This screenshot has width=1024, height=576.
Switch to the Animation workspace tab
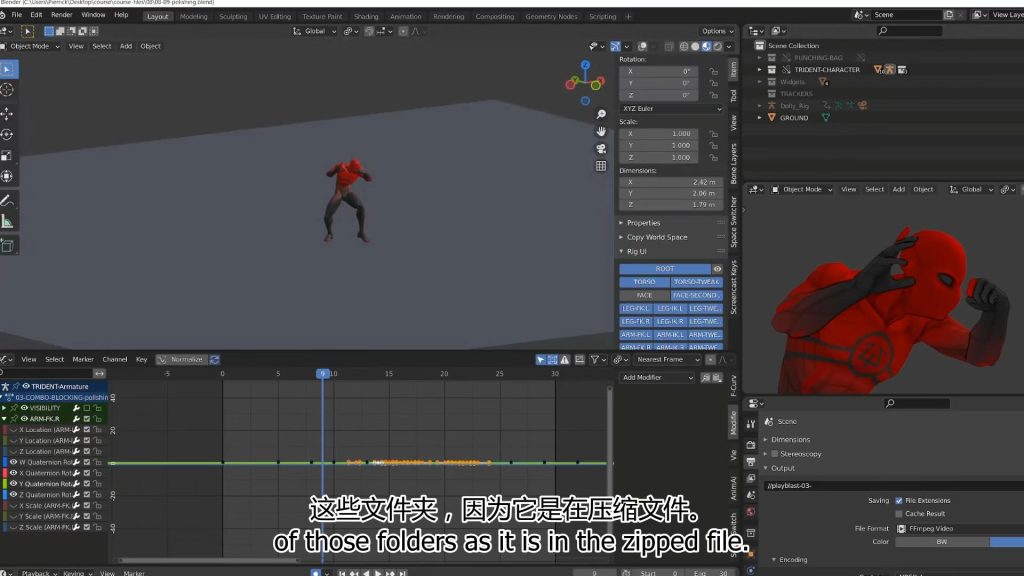point(406,16)
